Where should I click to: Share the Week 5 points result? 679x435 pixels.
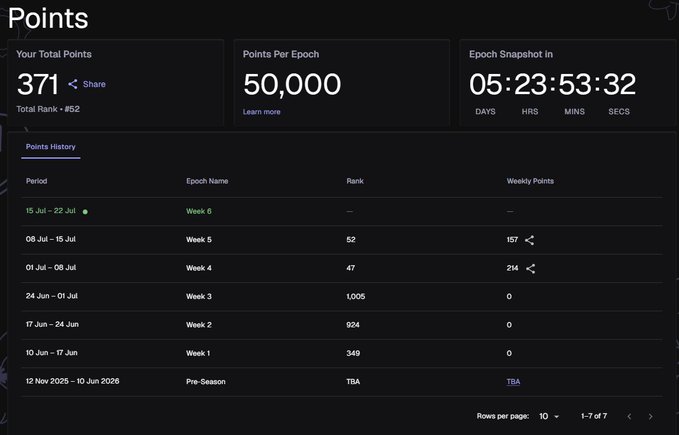click(529, 240)
